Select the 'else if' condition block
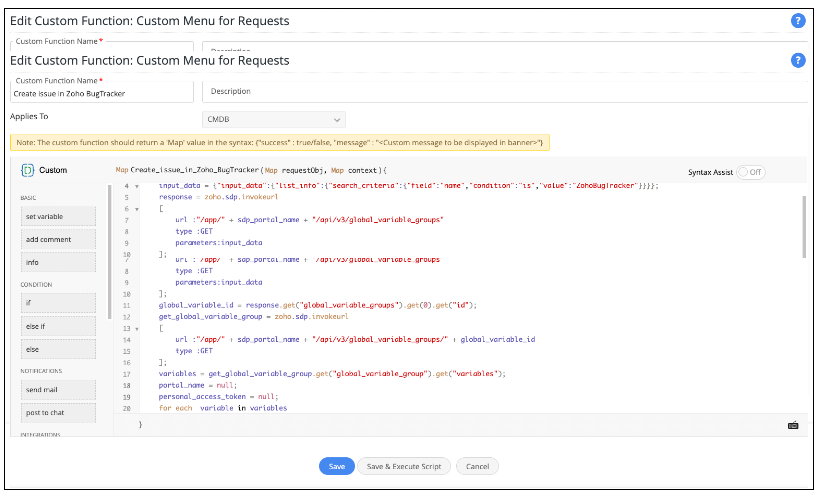Screen dimensions: 822x498 (58, 326)
